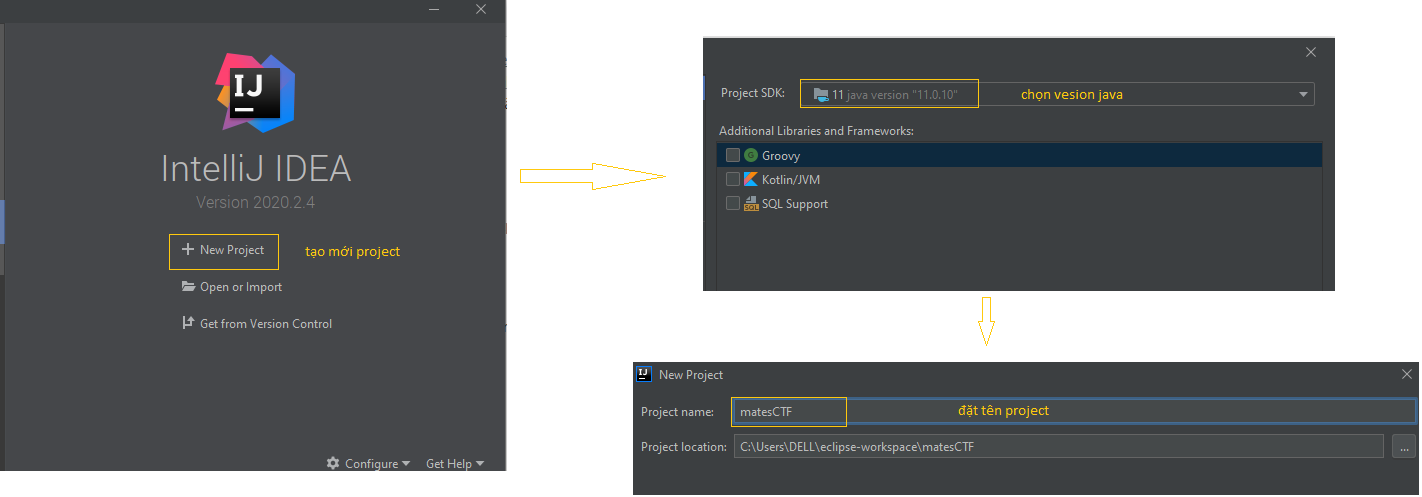Click the plus icon for New Project
This screenshot has height=497, width=1422.
click(x=187, y=250)
